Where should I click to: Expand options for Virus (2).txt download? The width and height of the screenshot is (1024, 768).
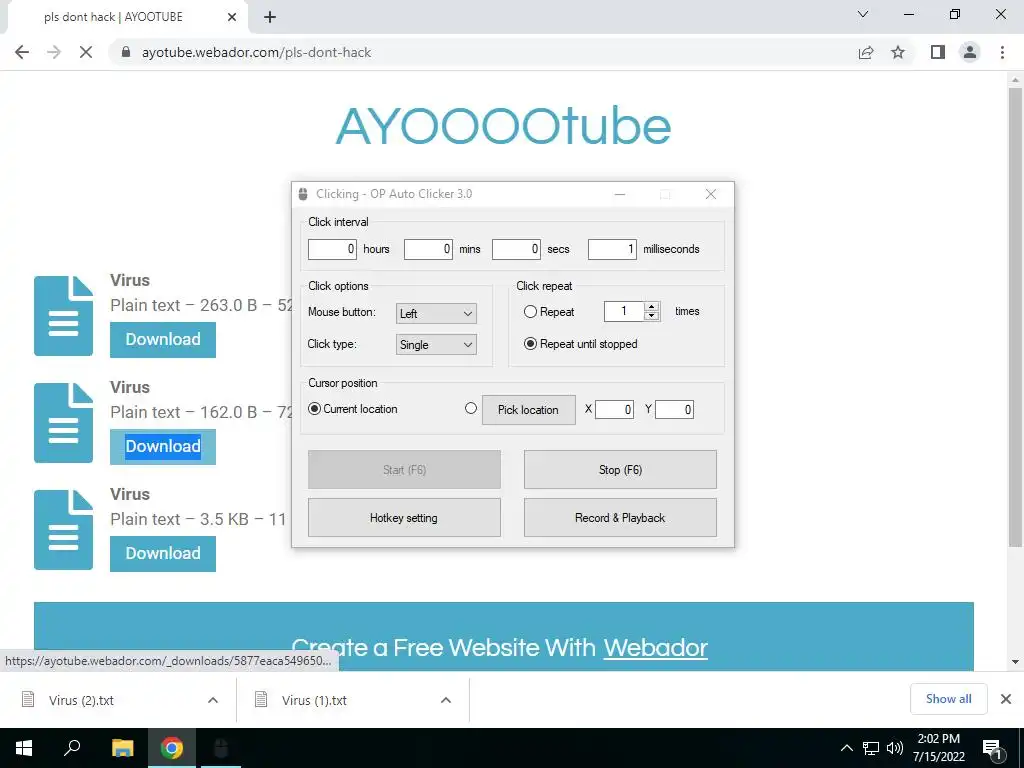pyautogui.click(x=213, y=700)
